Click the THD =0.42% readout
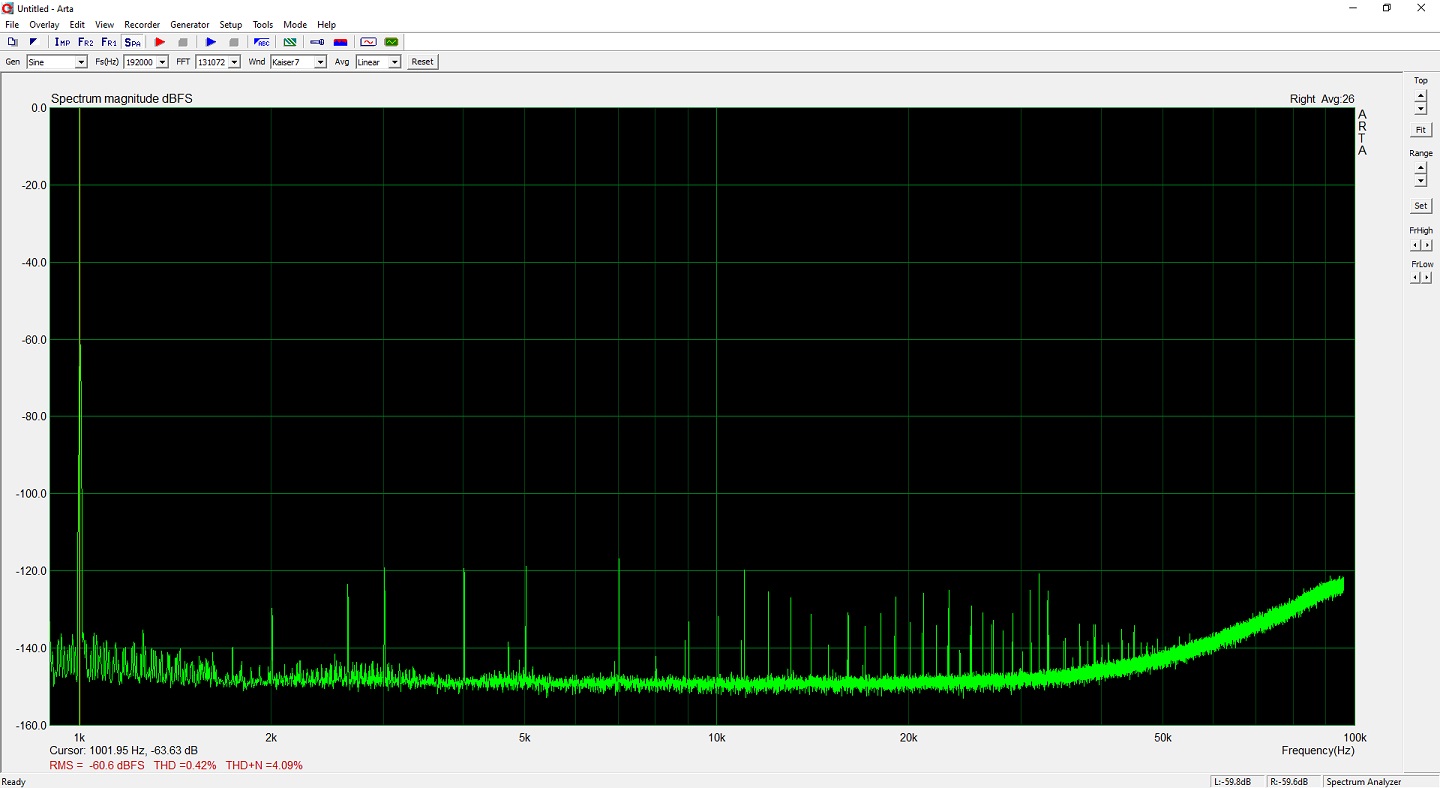The height and width of the screenshot is (788, 1440). pyautogui.click(x=185, y=765)
